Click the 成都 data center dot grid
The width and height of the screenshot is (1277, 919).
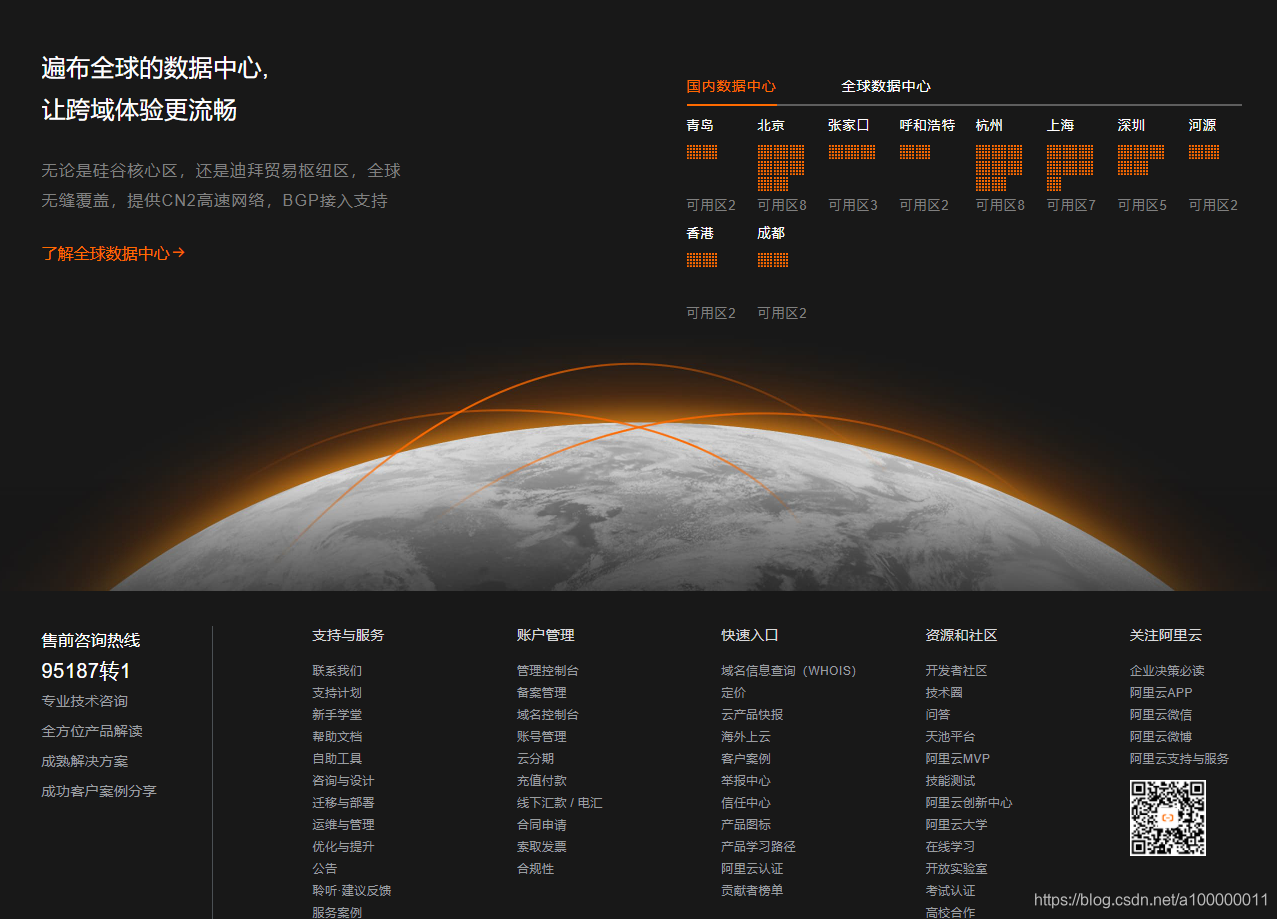click(x=773, y=260)
